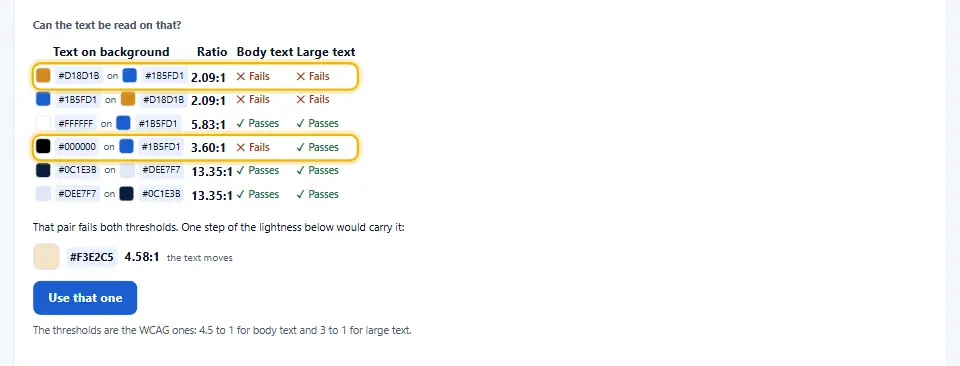
Task: Select the highlighted #000000 on #1B5FD1 row
Action: pyautogui.click(x=194, y=147)
